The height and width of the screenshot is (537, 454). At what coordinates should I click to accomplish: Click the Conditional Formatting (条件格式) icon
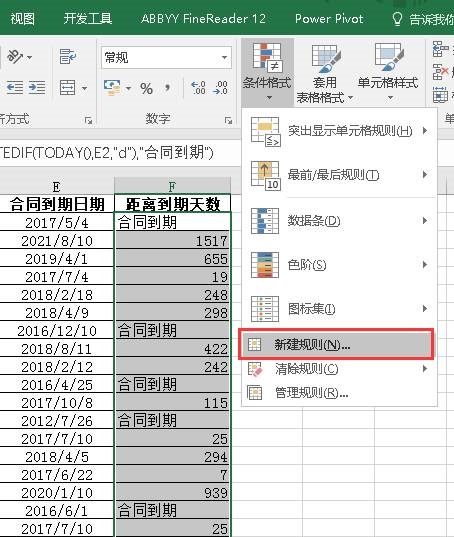tap(267, 57)
